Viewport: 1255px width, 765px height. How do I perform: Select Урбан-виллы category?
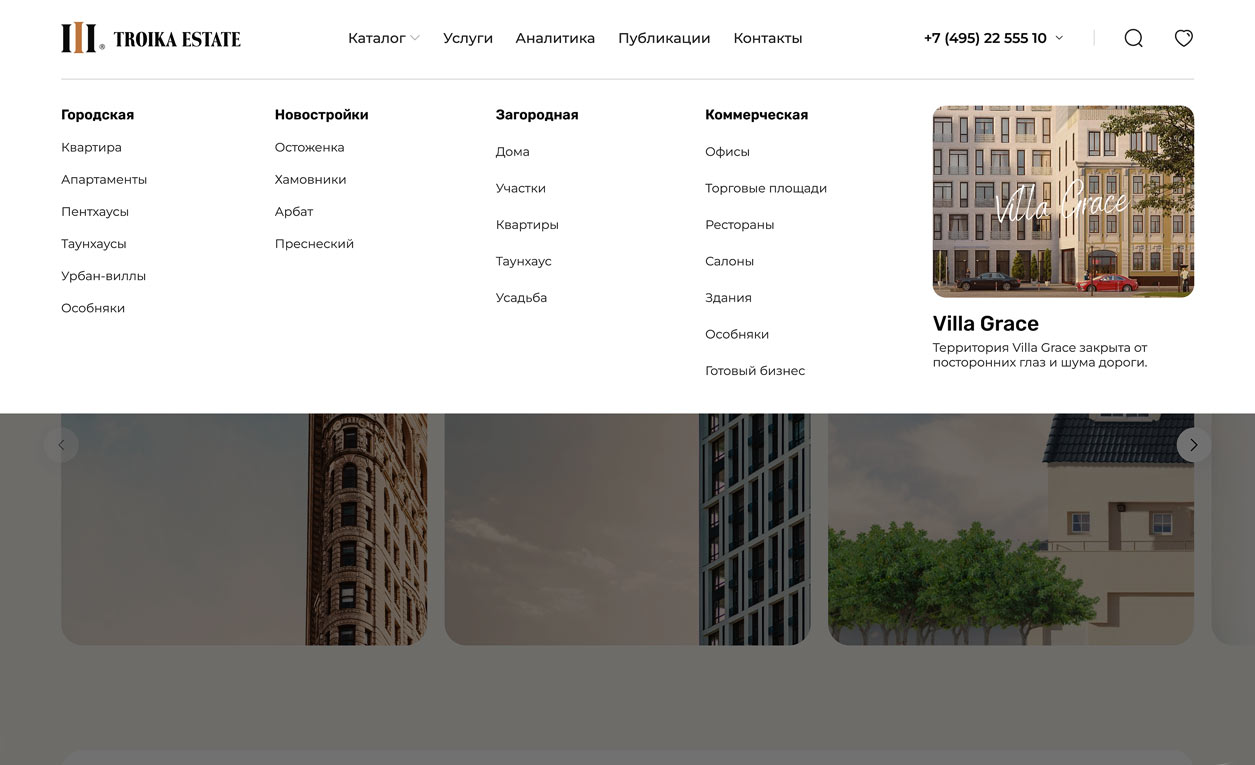pos(103,276)
